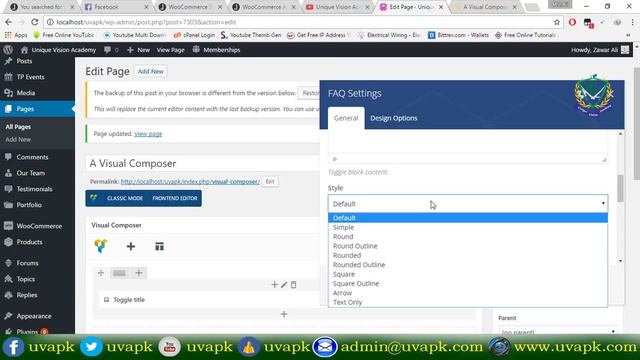This screenshot has width=640, height=360.
Task: Go to Media library in sidebar
Action: [25, 93]
